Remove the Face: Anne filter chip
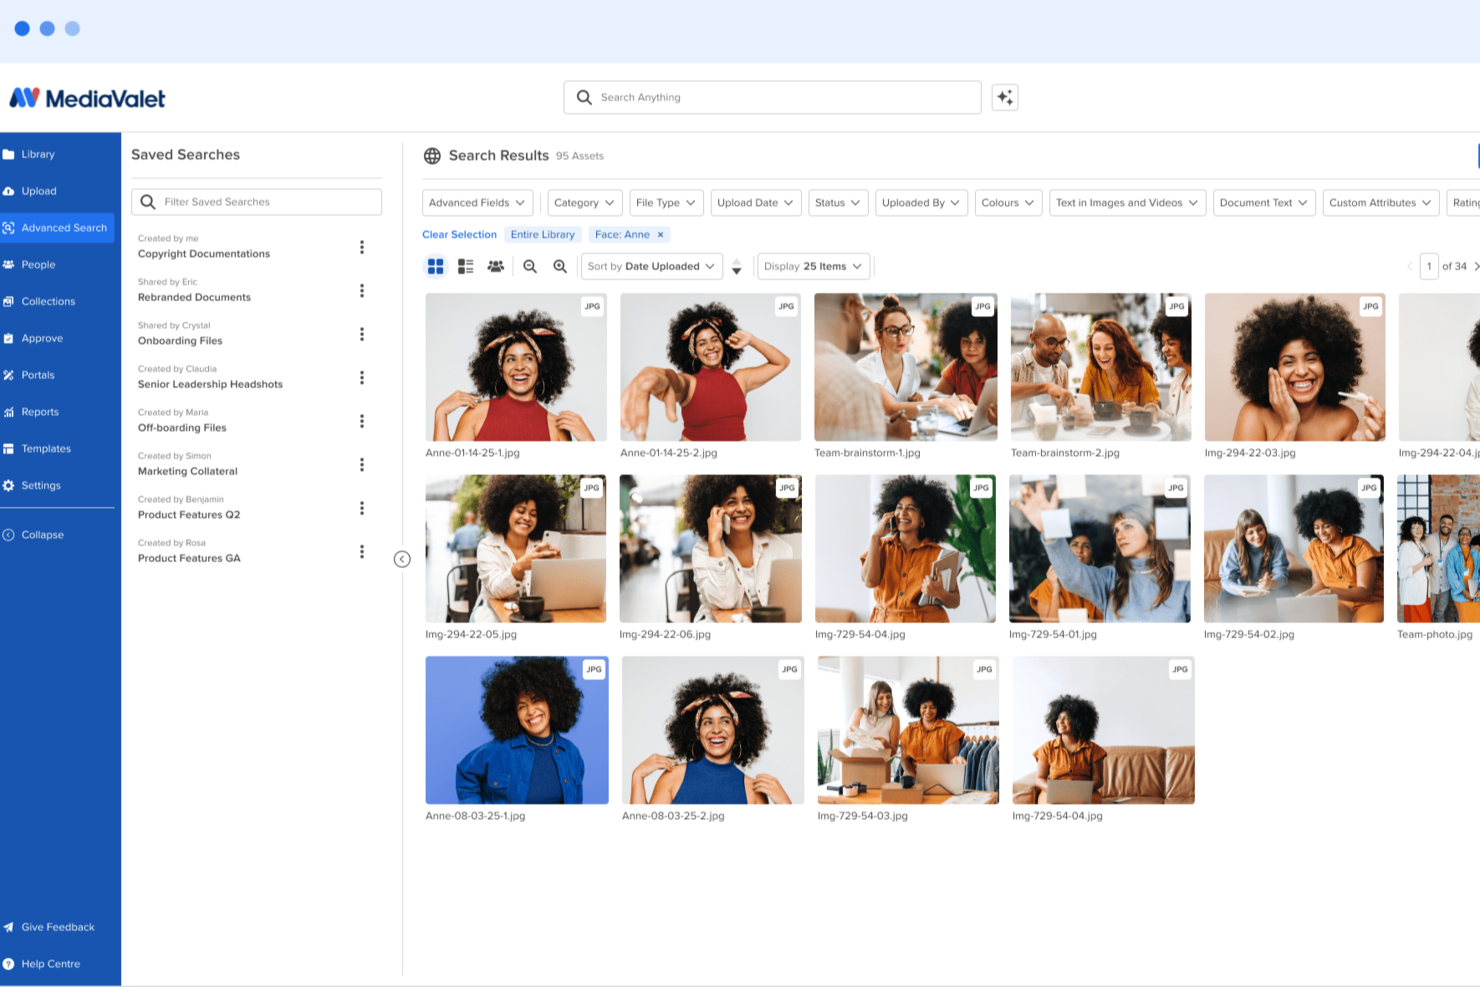 659,234
